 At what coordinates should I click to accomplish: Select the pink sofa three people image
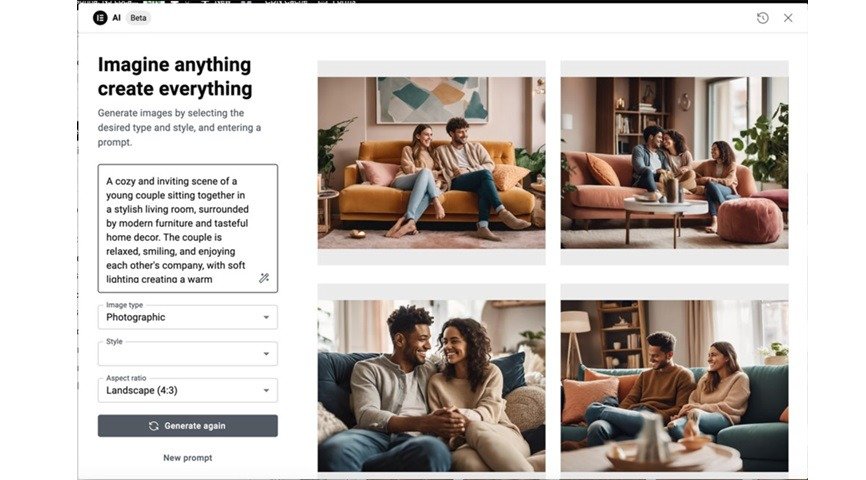click(x=674, y=163)
